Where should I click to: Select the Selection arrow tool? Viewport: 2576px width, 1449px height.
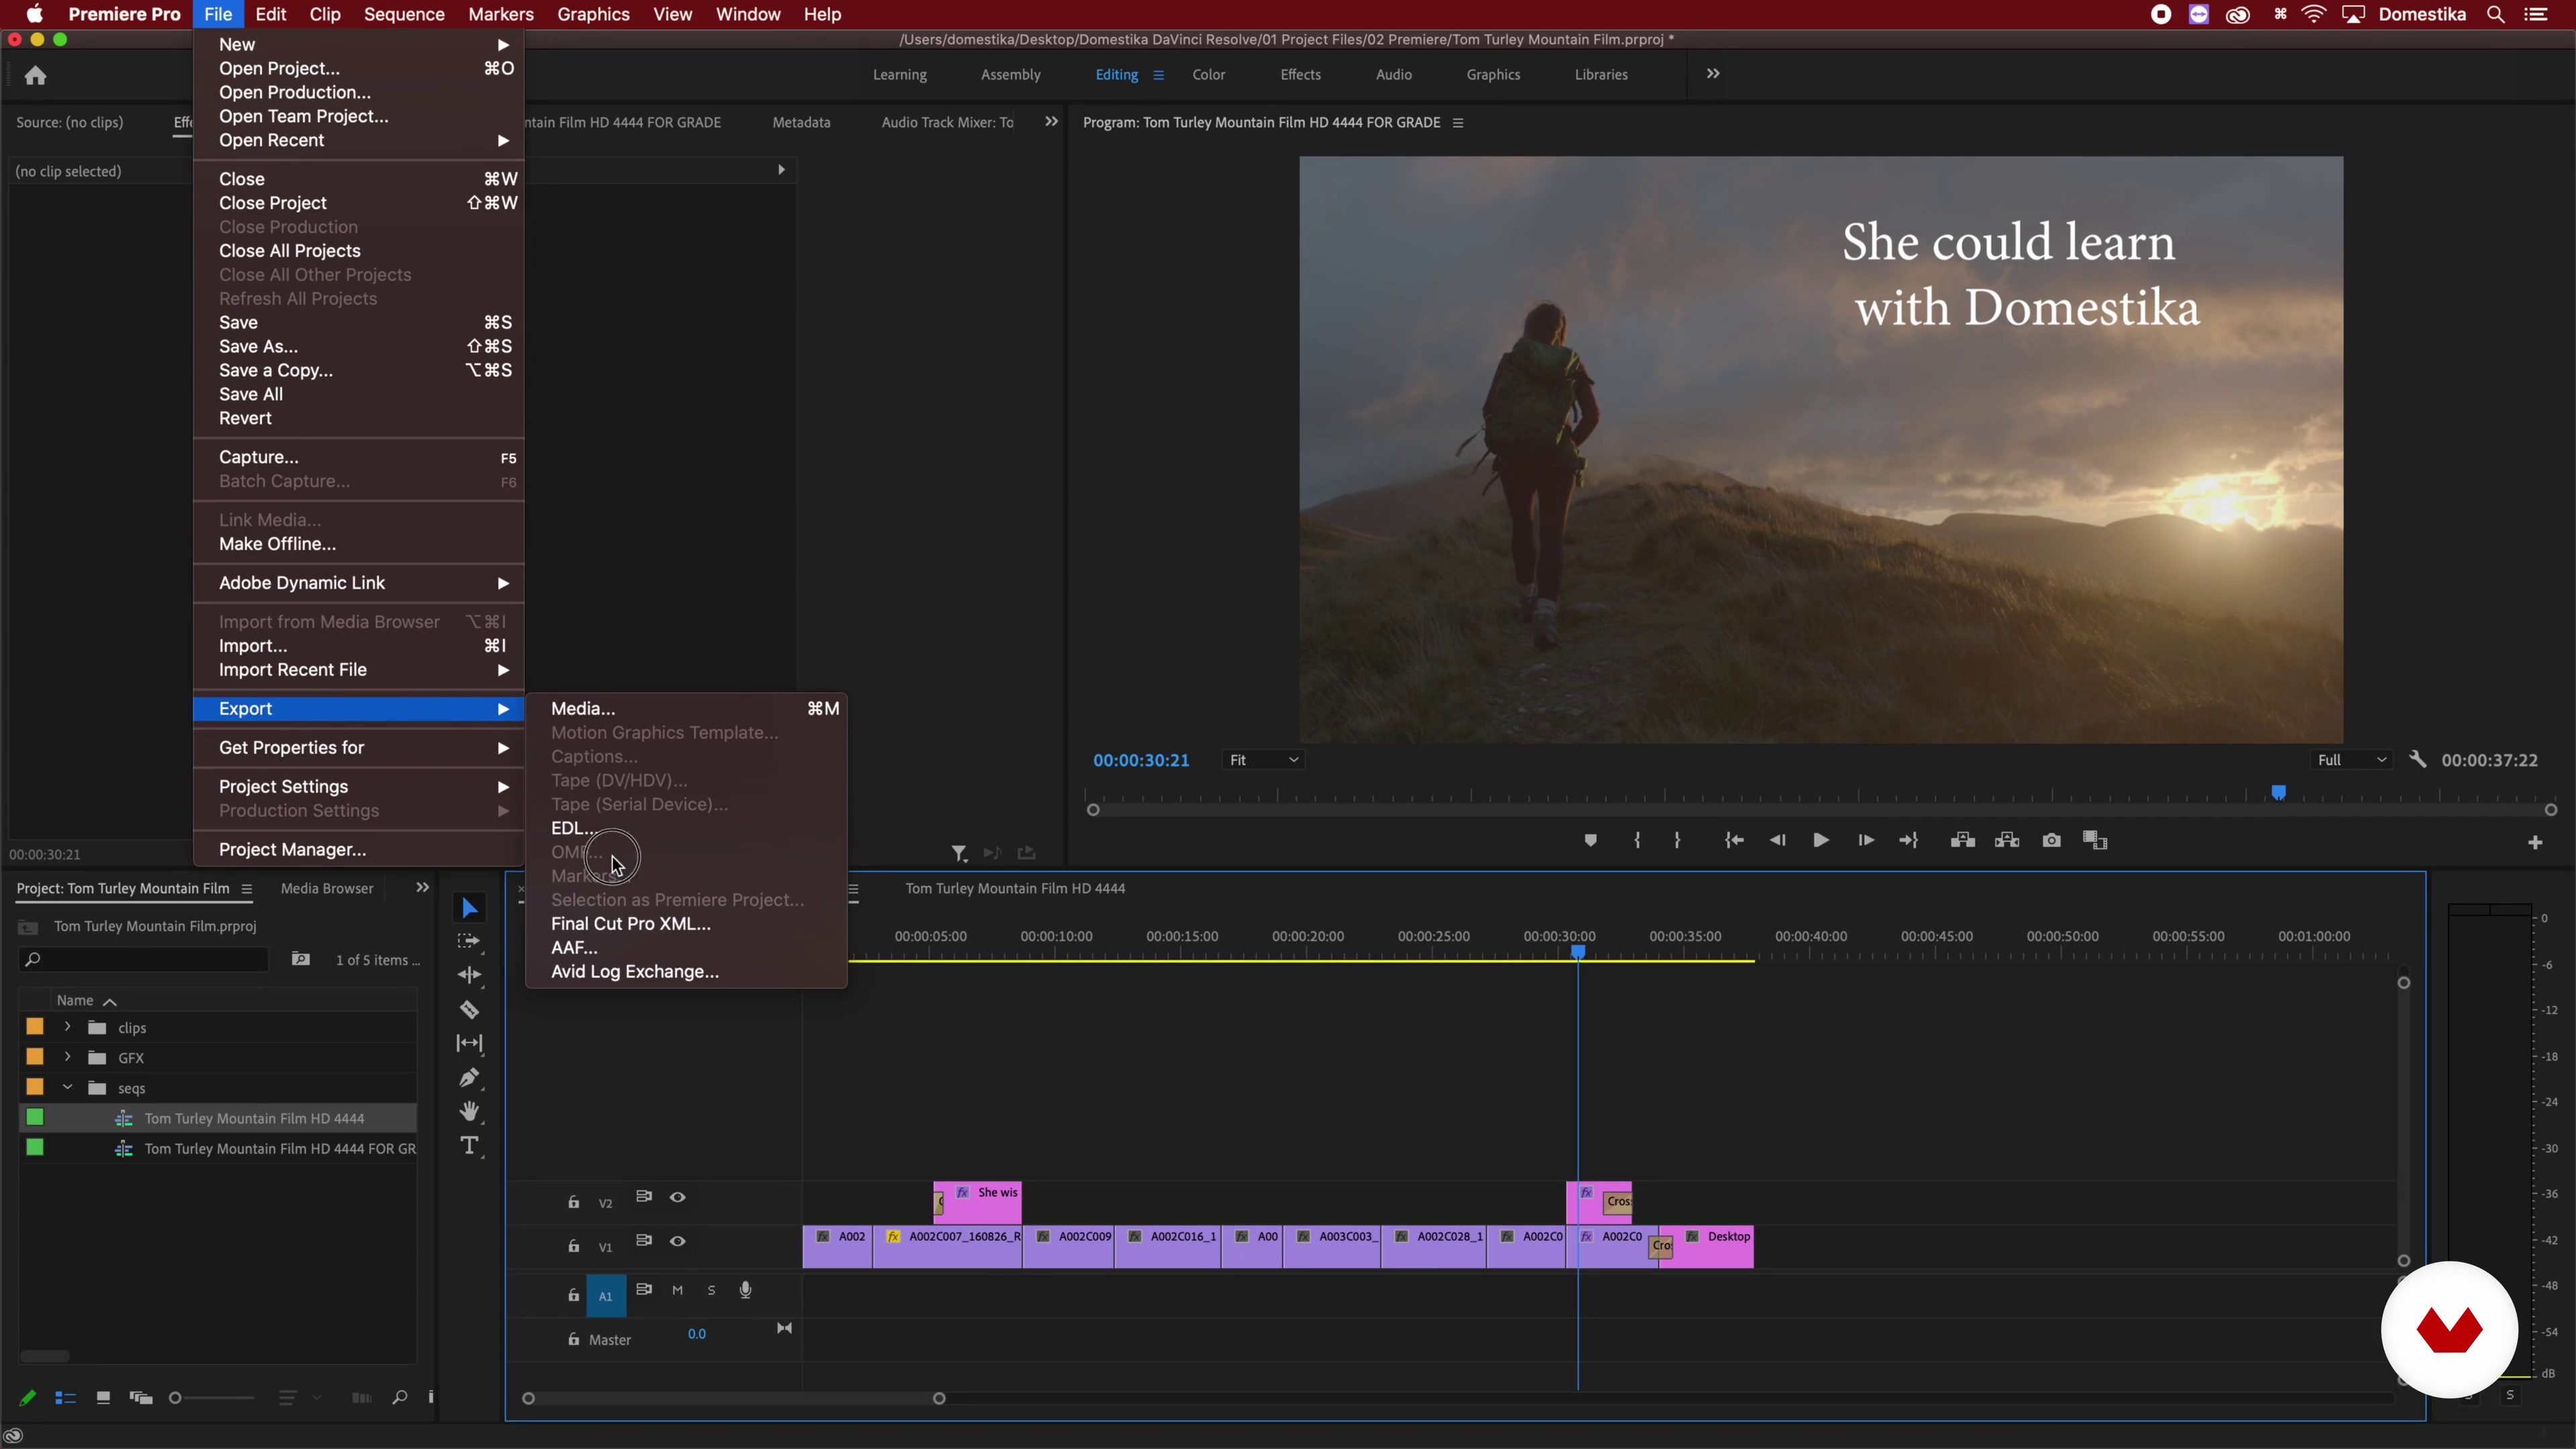tap(469, 908)
